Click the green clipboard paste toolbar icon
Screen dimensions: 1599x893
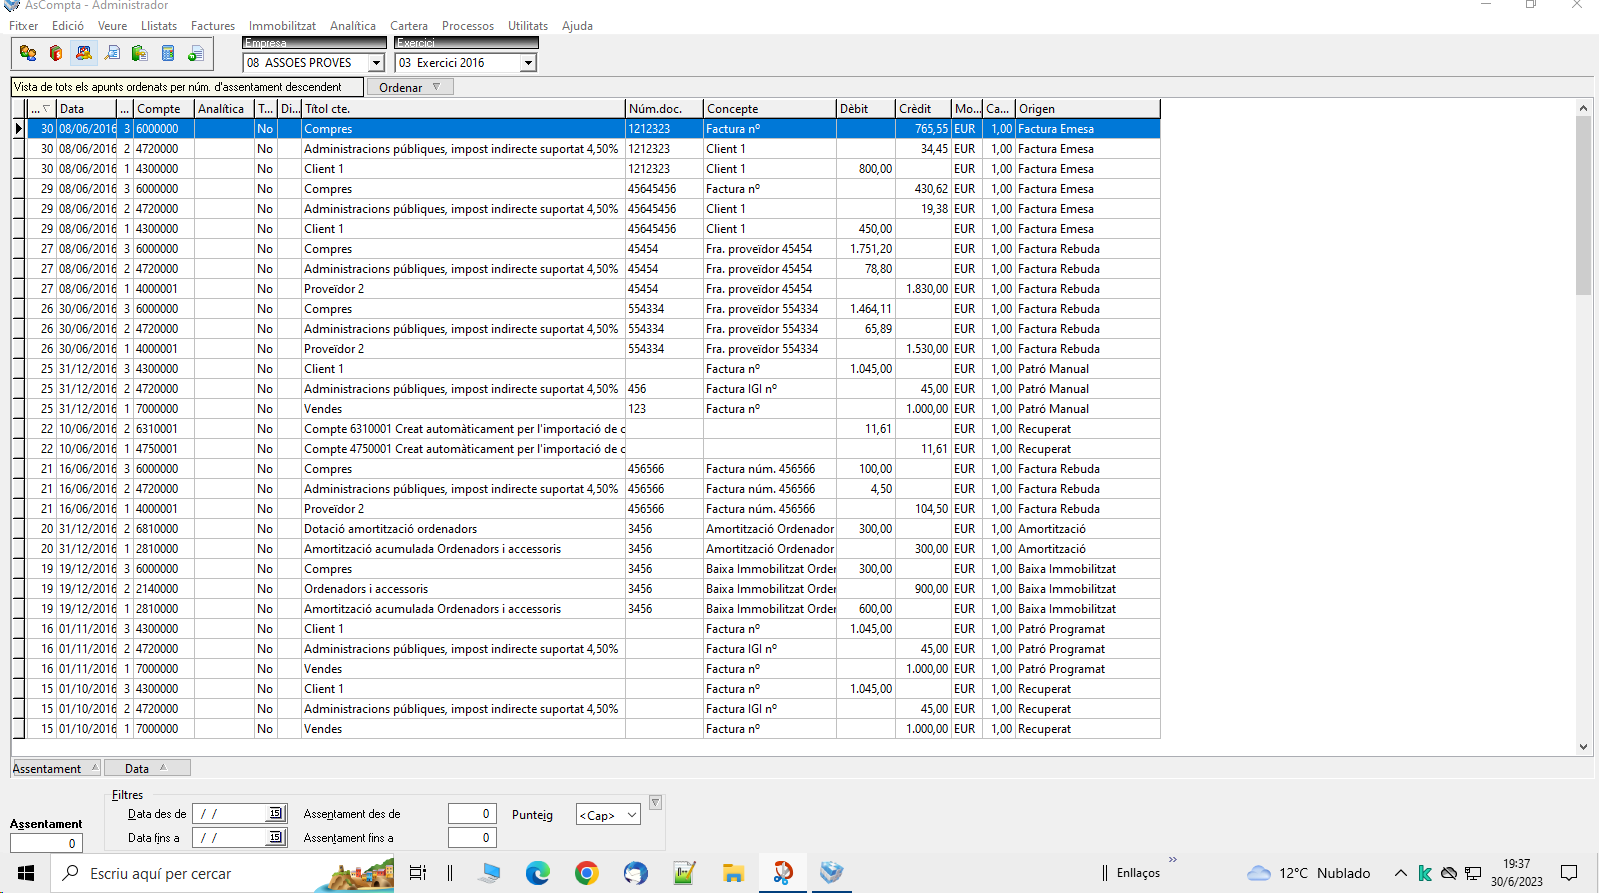(x=140, y=53)
